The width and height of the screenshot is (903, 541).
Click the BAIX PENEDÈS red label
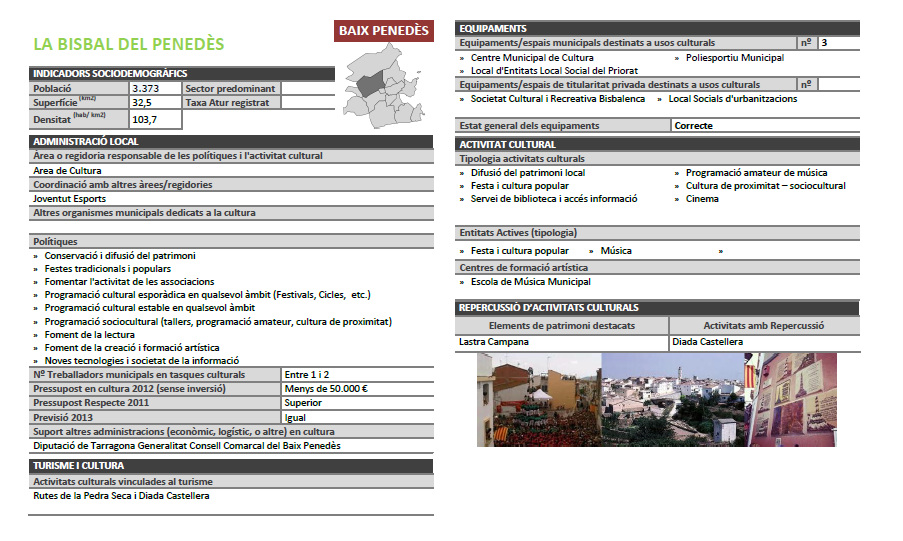pyautogui.click(x=384, y=31)
